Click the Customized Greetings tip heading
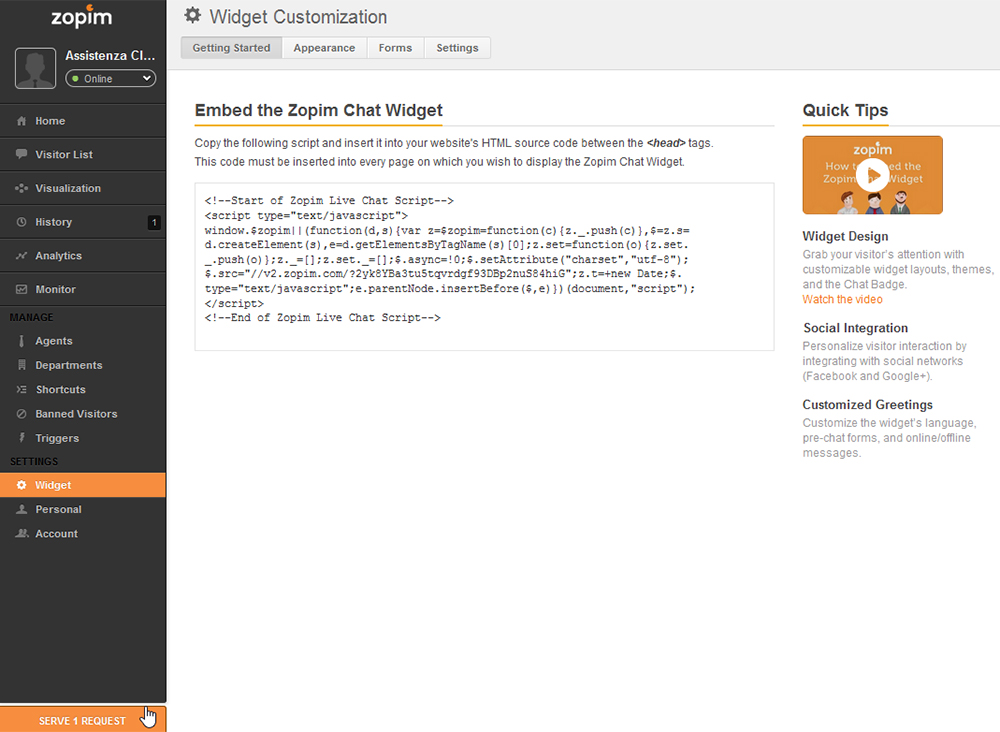 click(x=867, y=405)
